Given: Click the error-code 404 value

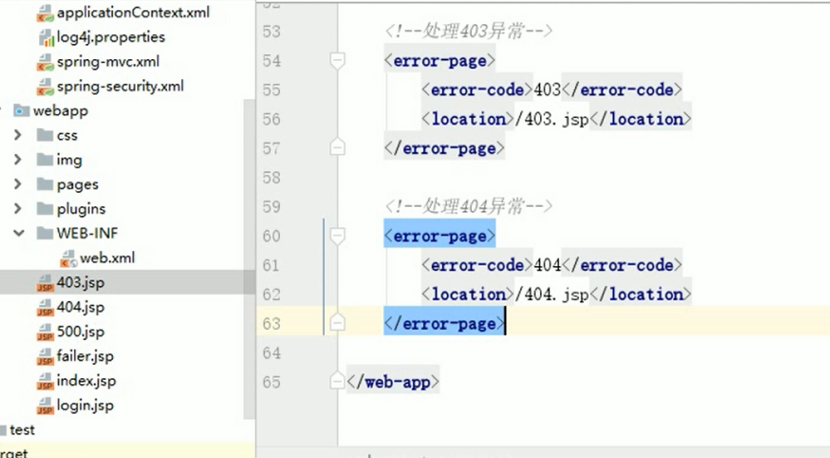Looking at the screenshot, I should (x=547, y=265).
